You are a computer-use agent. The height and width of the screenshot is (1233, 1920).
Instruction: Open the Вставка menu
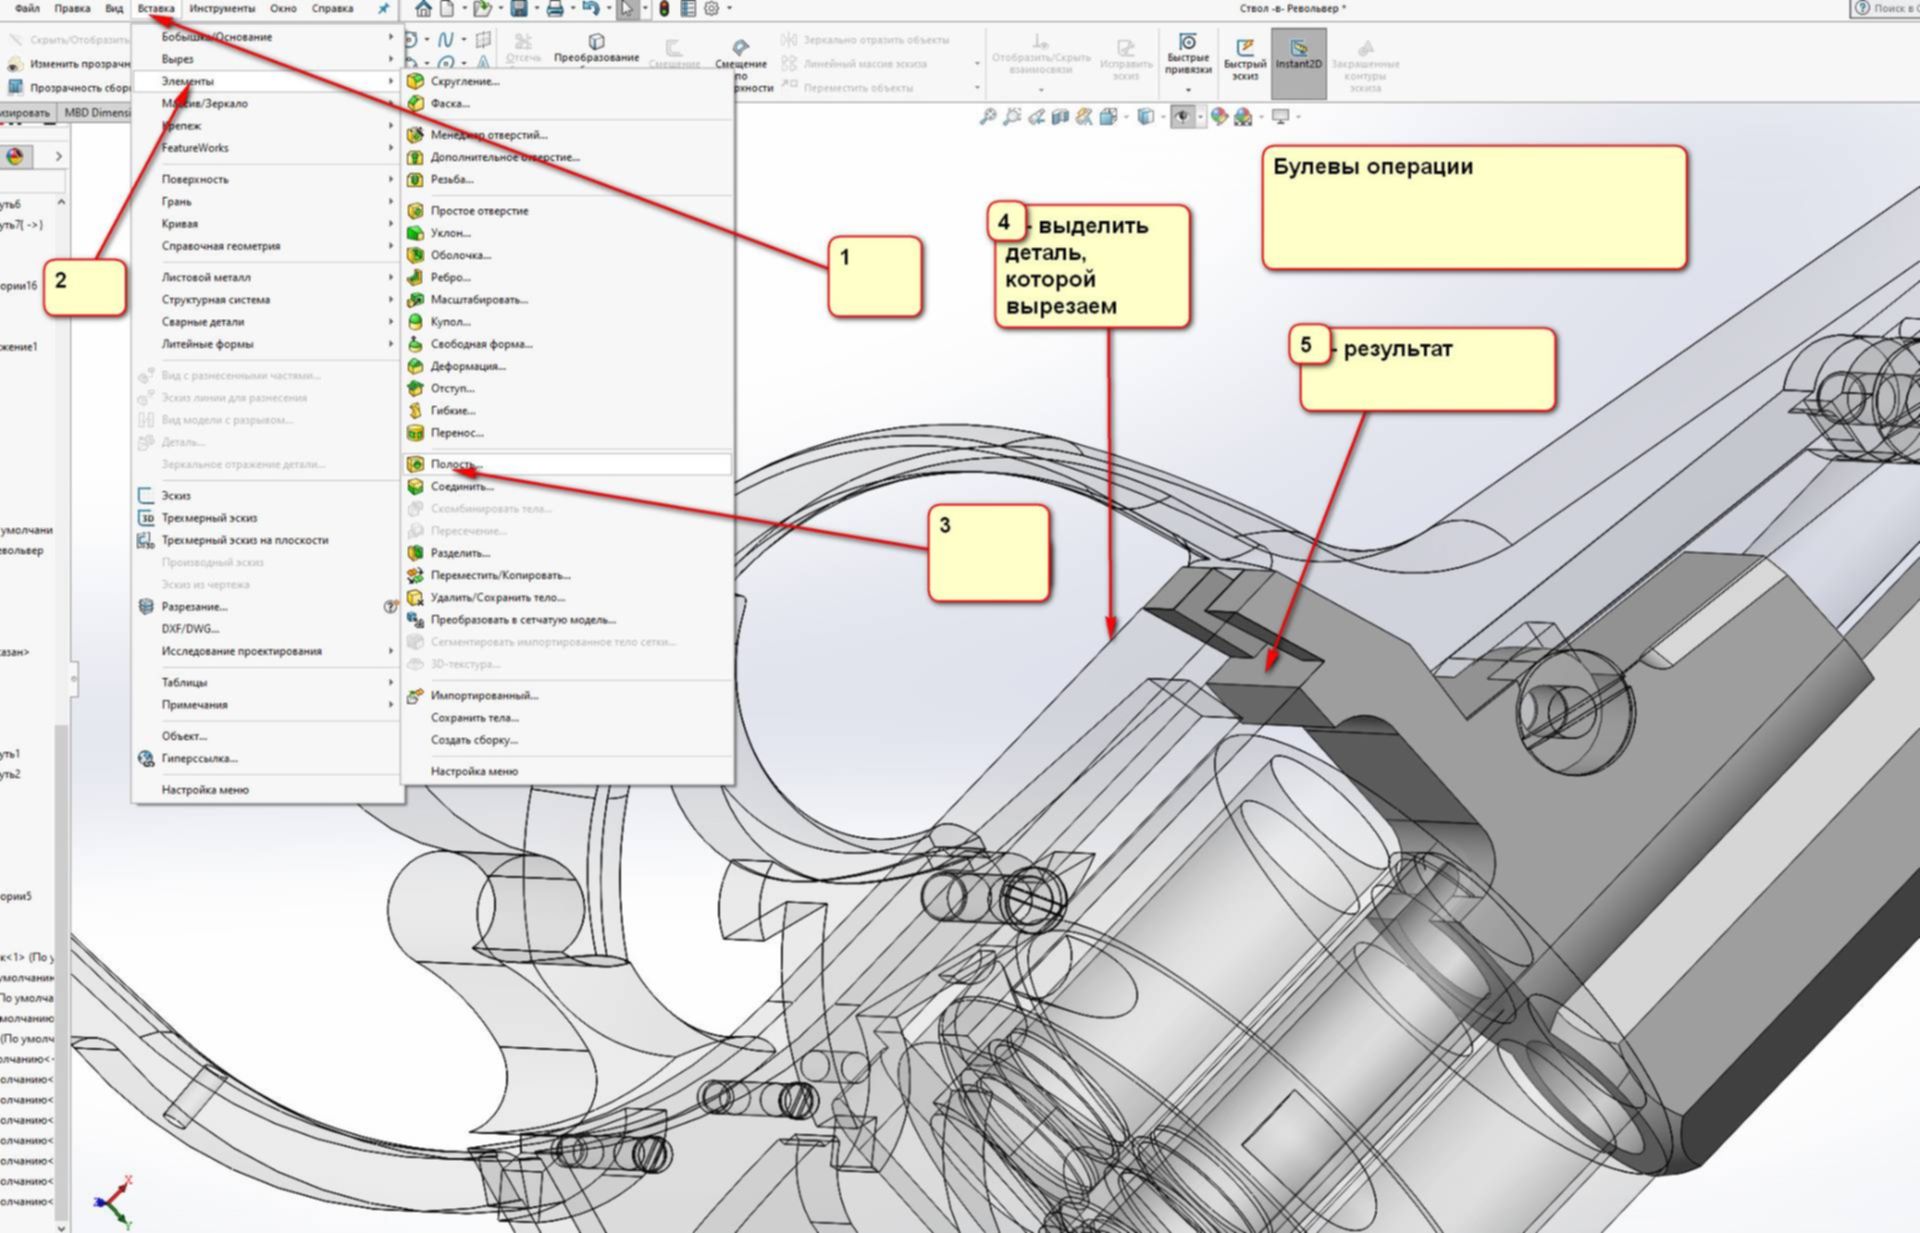[x=156, y=9]
